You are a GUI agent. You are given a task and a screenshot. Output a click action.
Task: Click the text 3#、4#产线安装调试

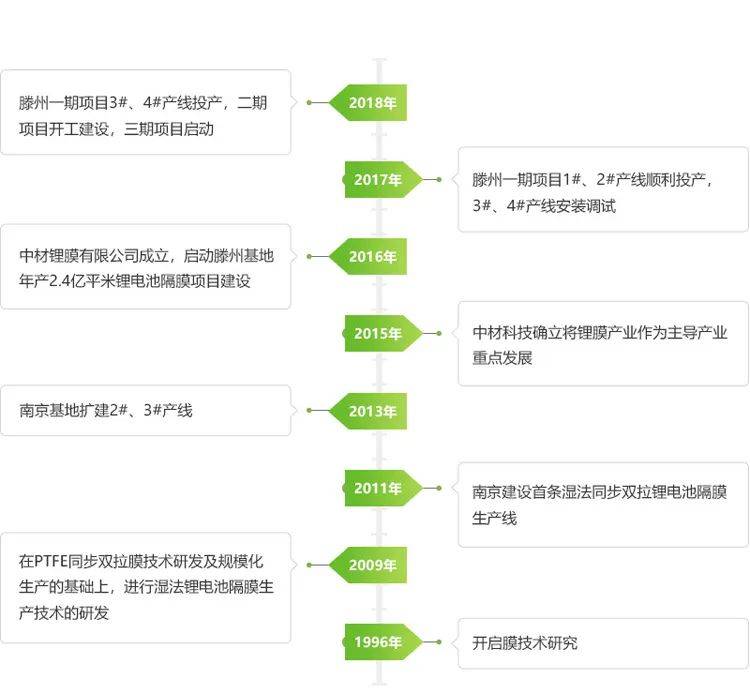pyautogui.click(x=544, y=206)
